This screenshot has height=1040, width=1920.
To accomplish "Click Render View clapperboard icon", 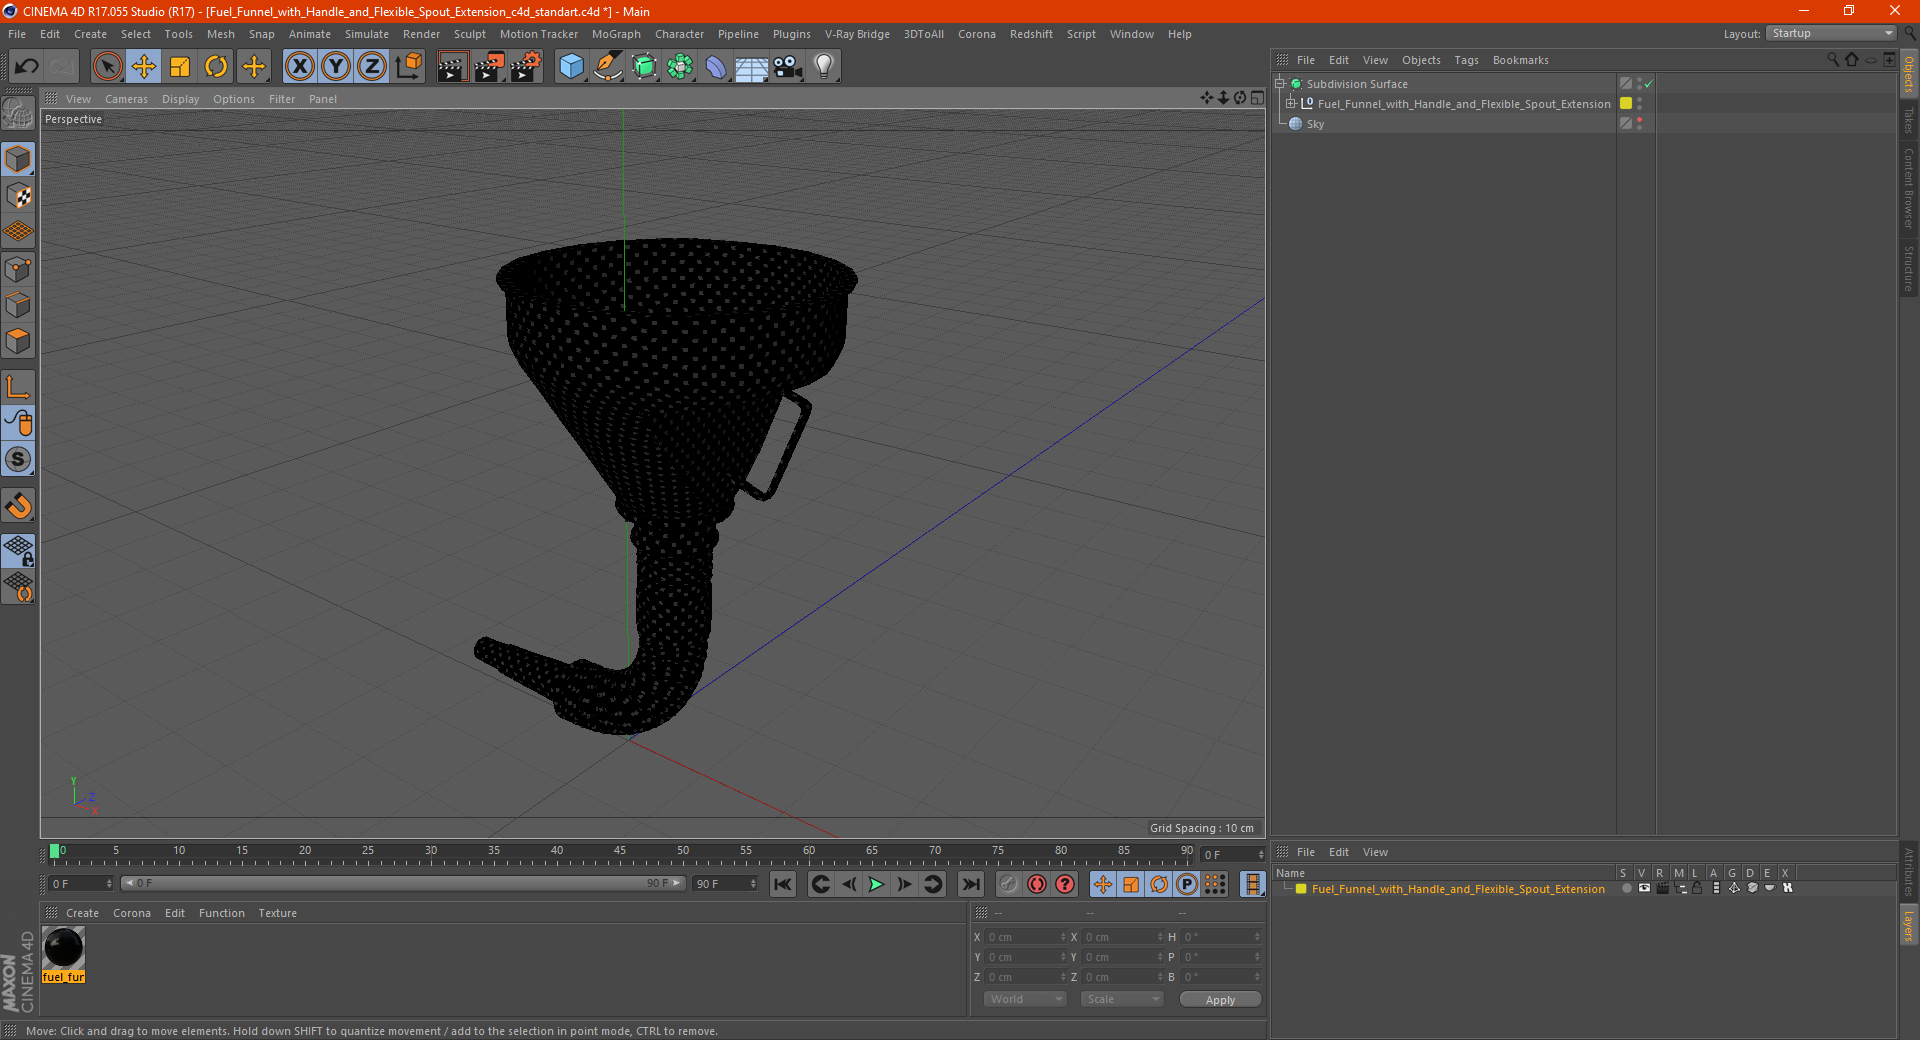I will click(x=452, y=67).
